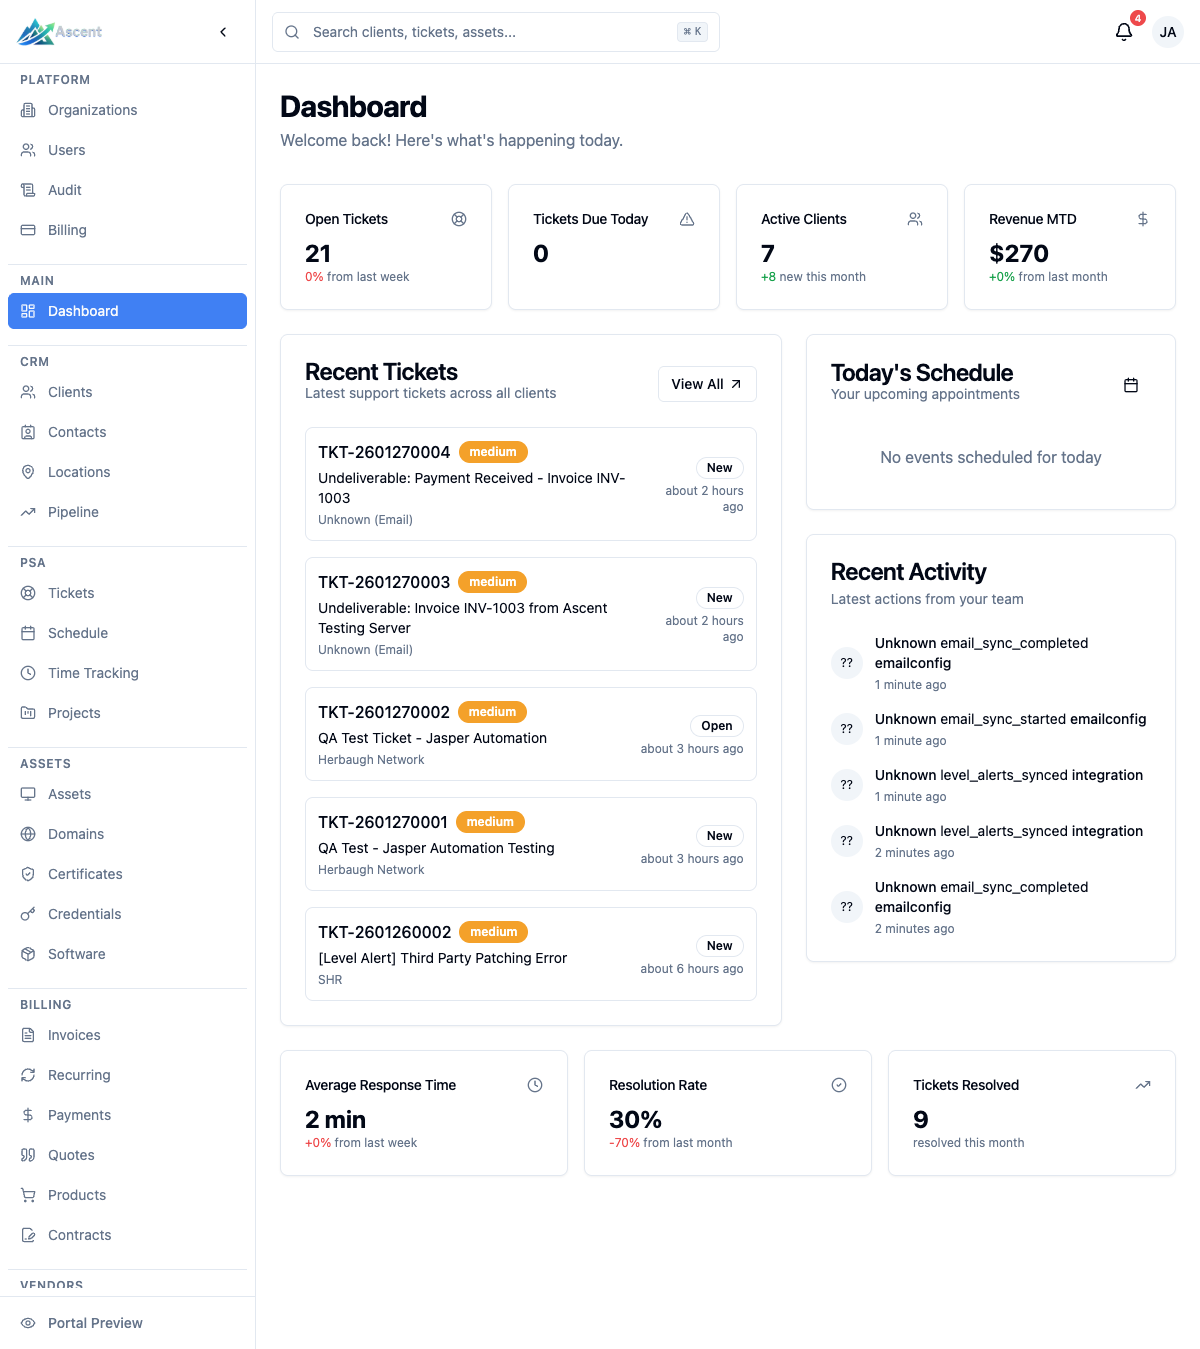Click the calendar icon on Today's Schedule
This screenshot has width=1200, height=1349.
coord(1131,384)
